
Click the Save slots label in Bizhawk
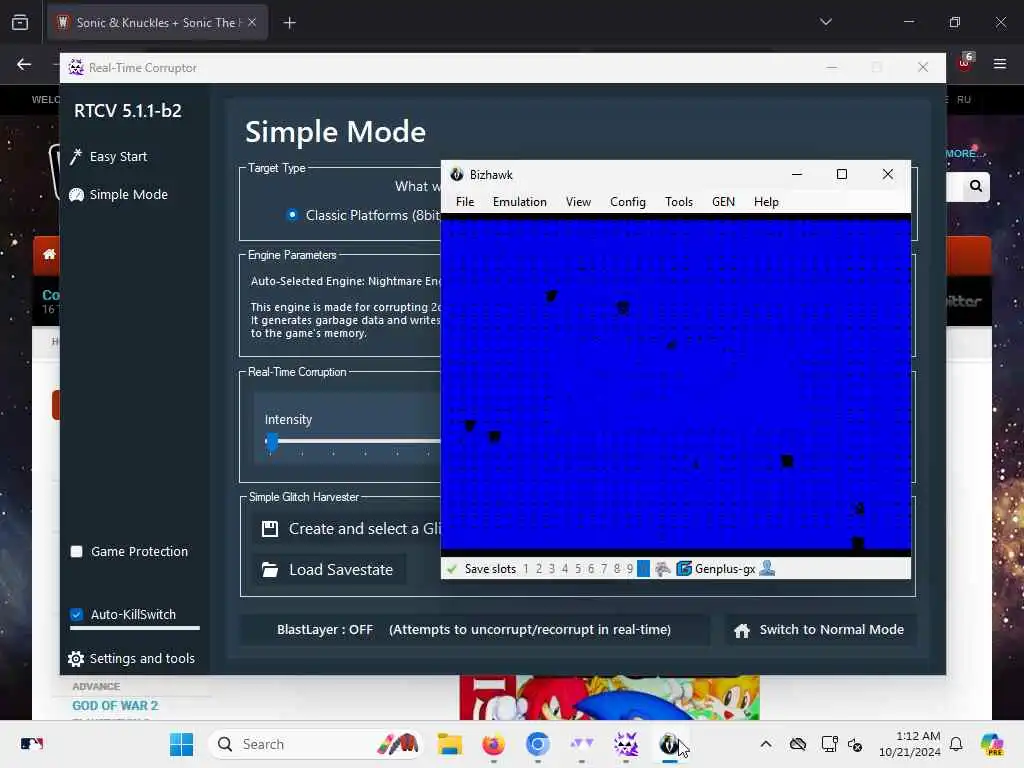[490, 569]
